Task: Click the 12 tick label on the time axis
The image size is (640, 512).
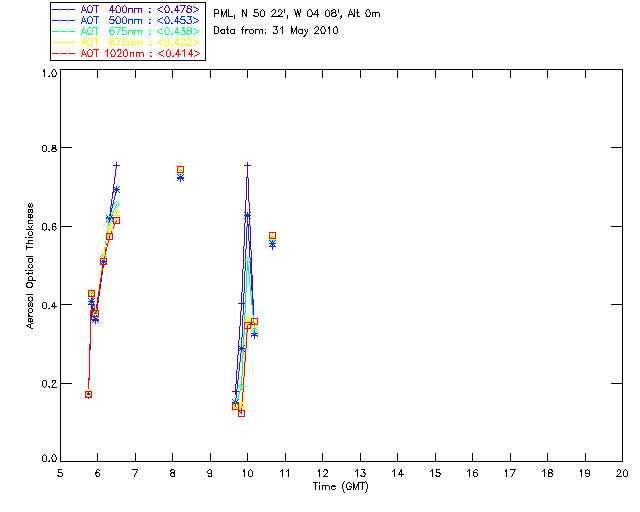Action: point(322,473)
